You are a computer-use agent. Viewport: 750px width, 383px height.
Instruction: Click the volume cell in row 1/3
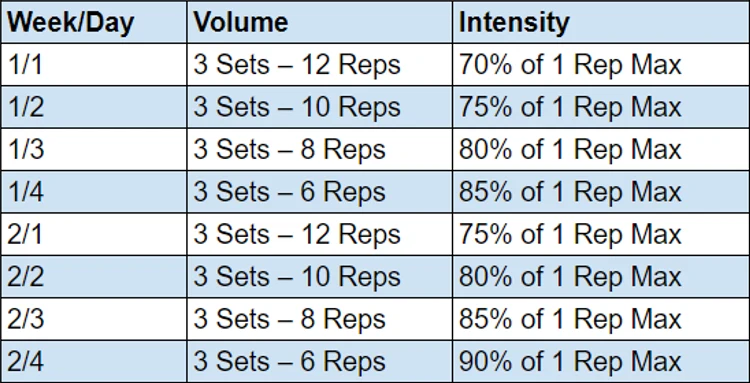pos(320,149)
